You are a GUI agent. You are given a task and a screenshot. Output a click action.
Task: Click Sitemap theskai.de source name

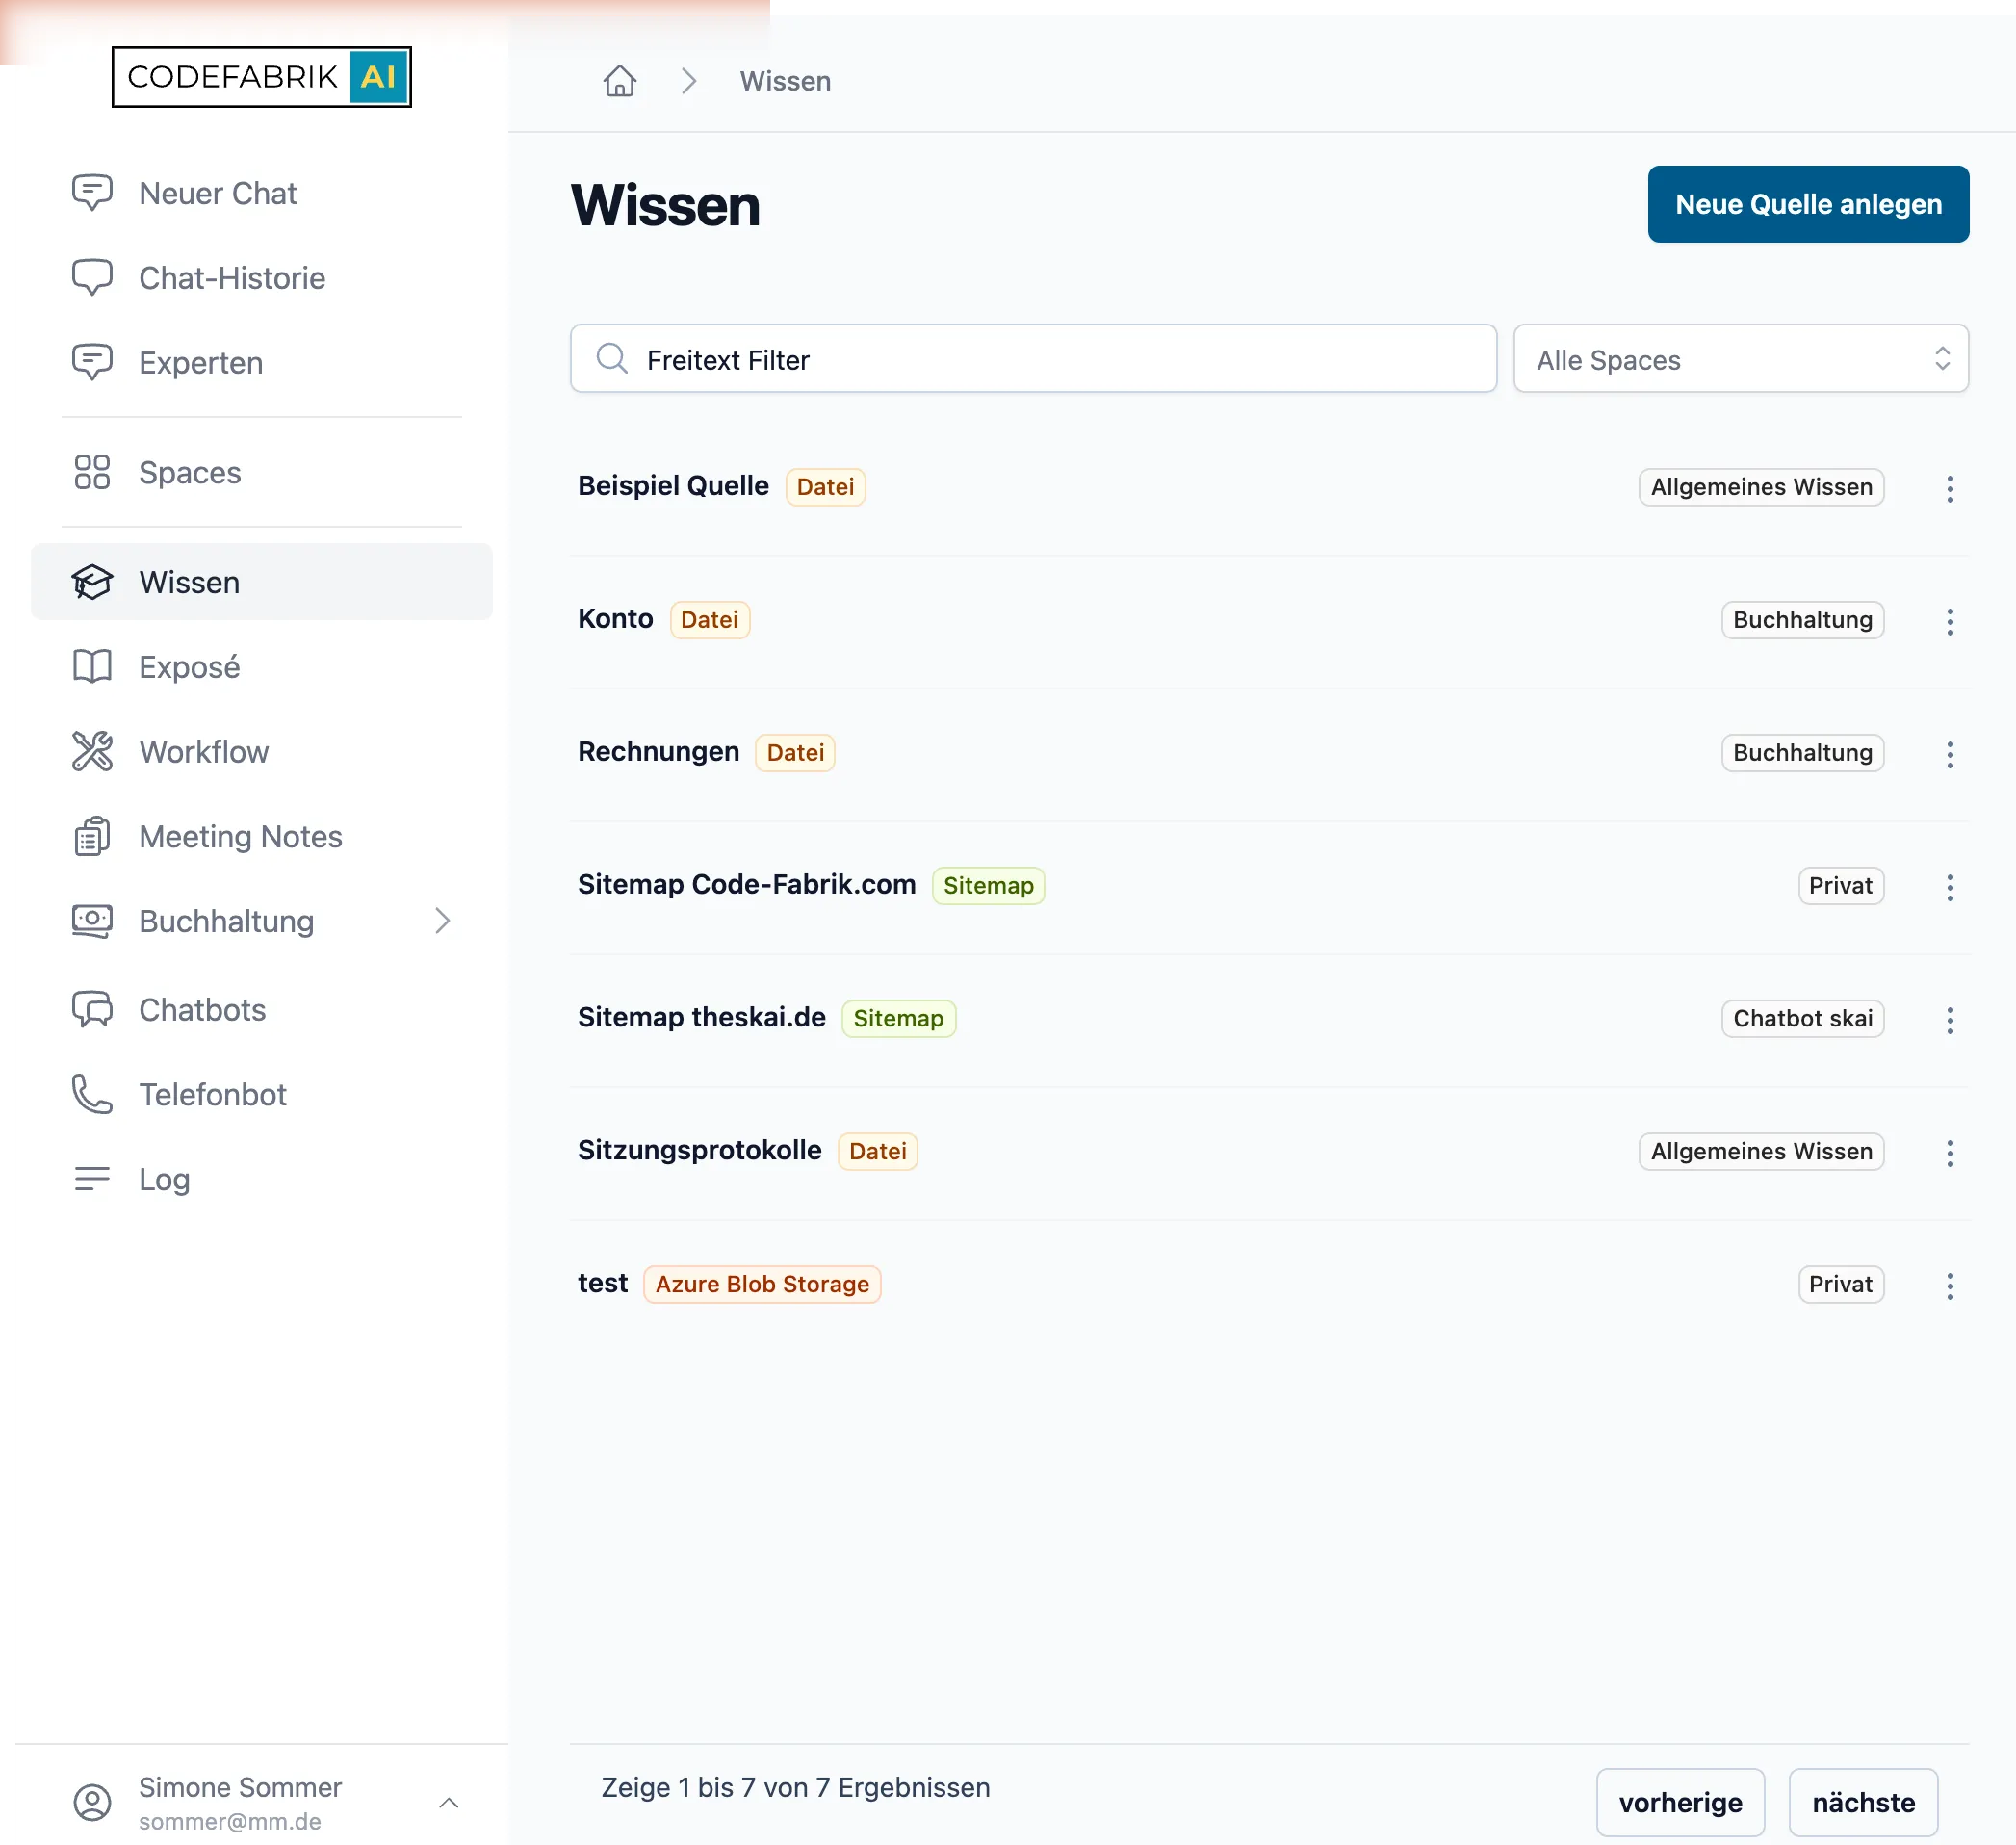click(x=701, y=1017)
